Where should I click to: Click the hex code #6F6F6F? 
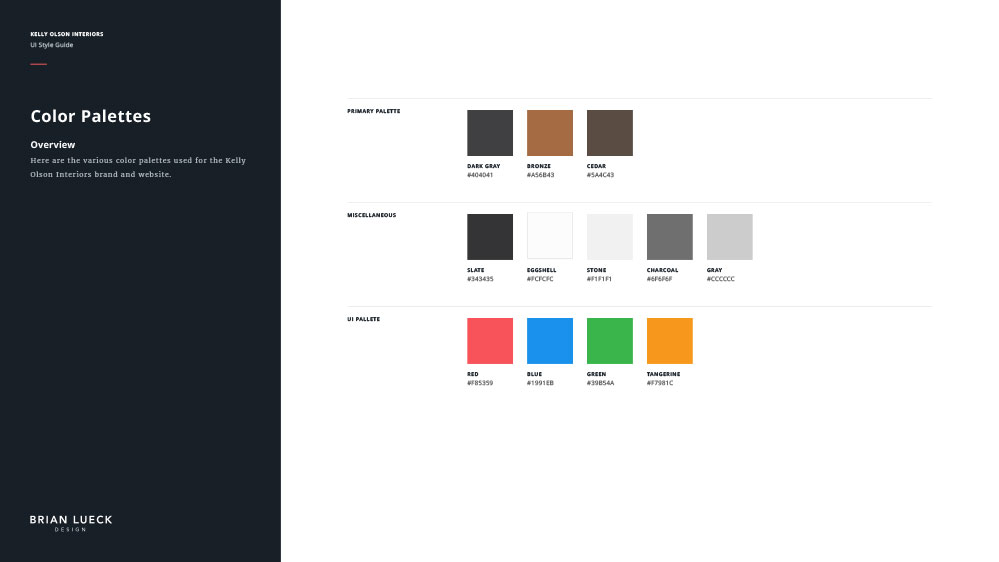coord(659,278)
